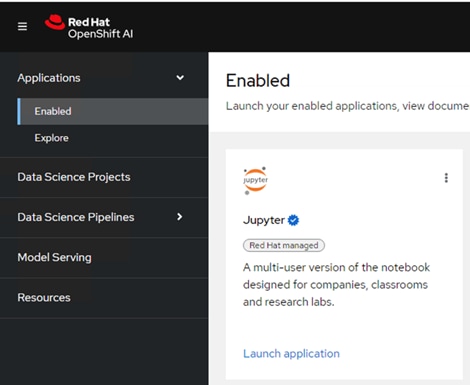Click the Red Hat managed label
The height and width of the screenshot is (385, 470).
[284, 245]
